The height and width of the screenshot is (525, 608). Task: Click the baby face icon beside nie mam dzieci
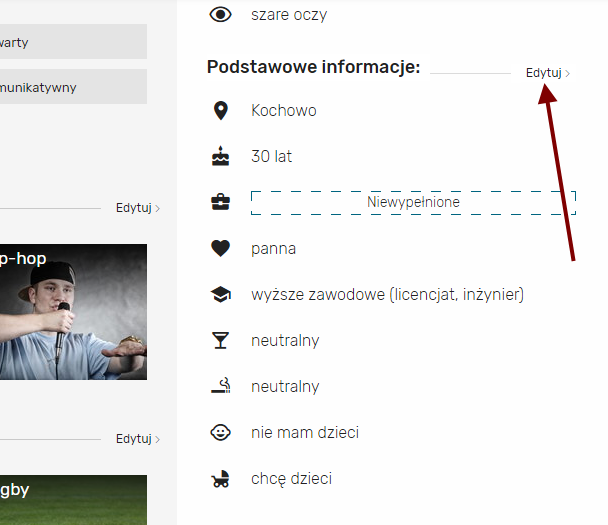tap(220, 432)
